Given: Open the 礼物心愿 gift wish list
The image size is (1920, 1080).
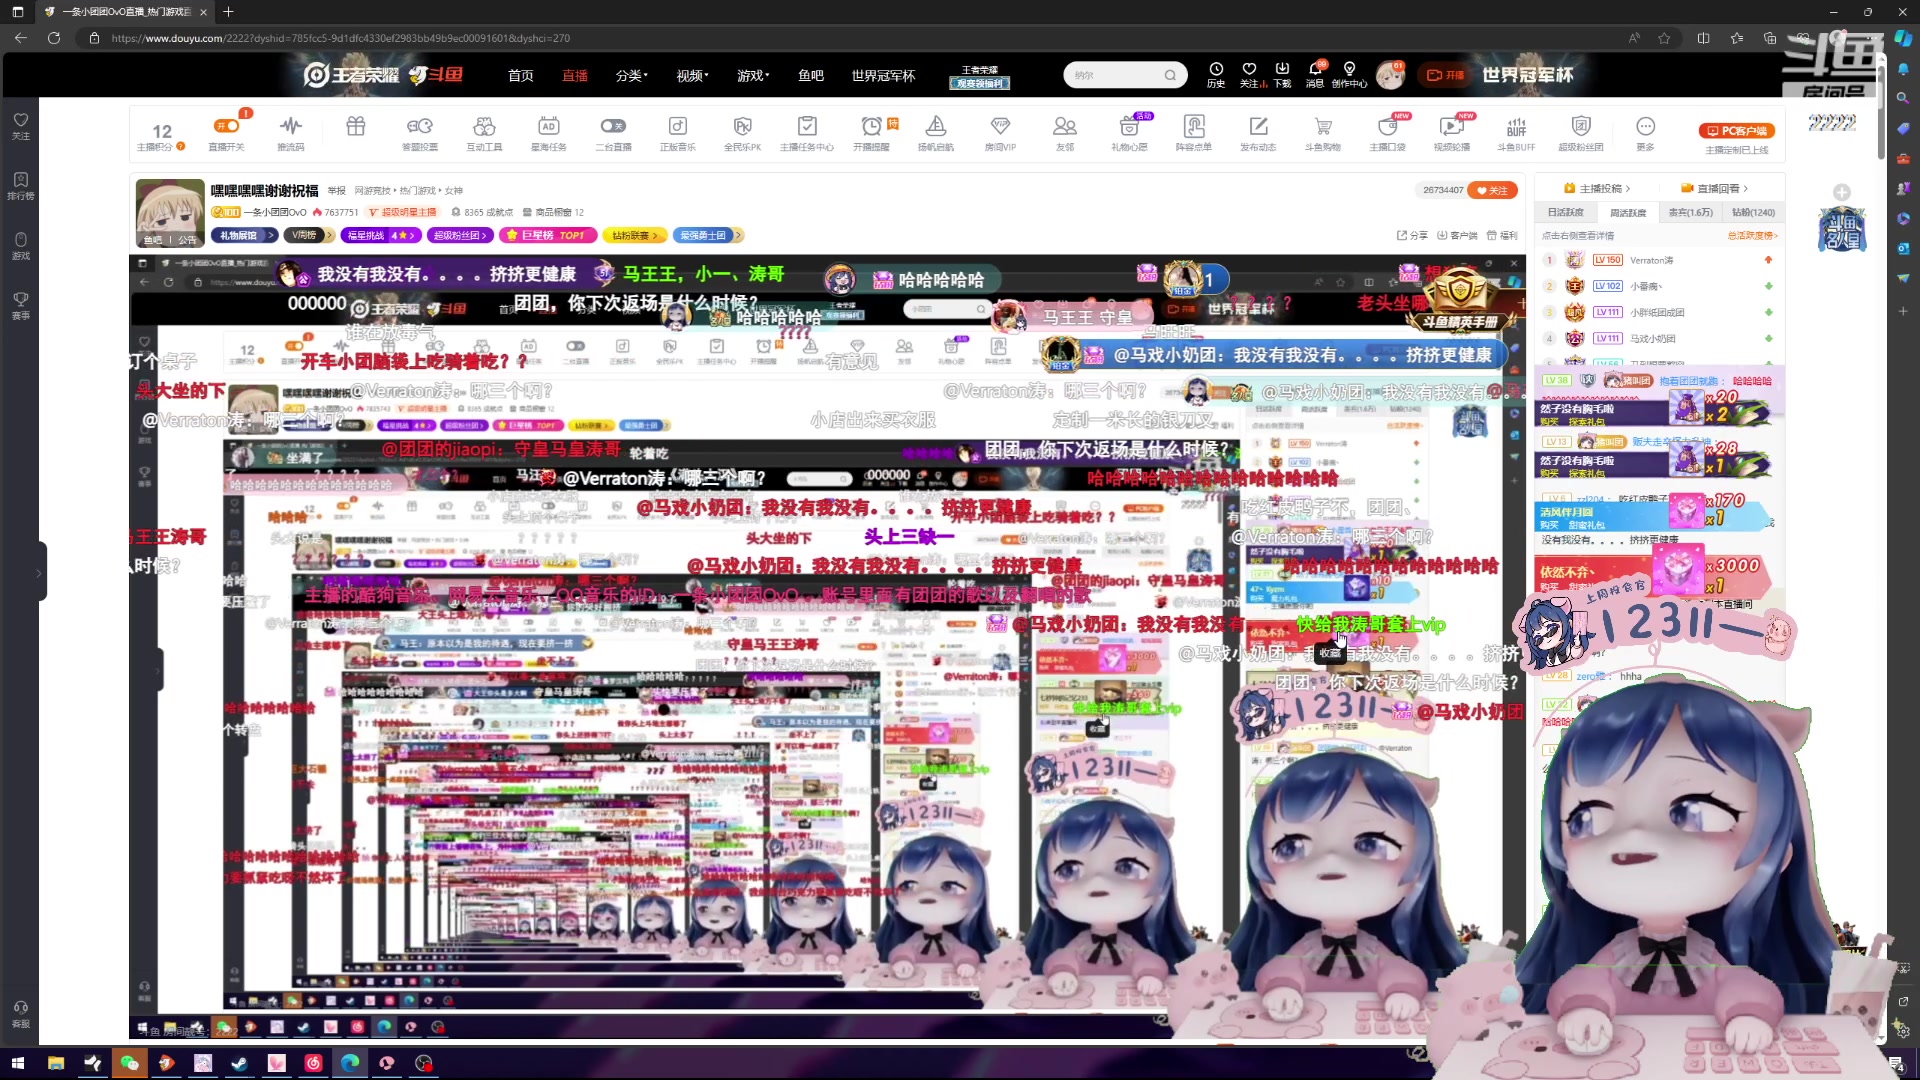Looking at the screenshot, I should click(1129, 131).
